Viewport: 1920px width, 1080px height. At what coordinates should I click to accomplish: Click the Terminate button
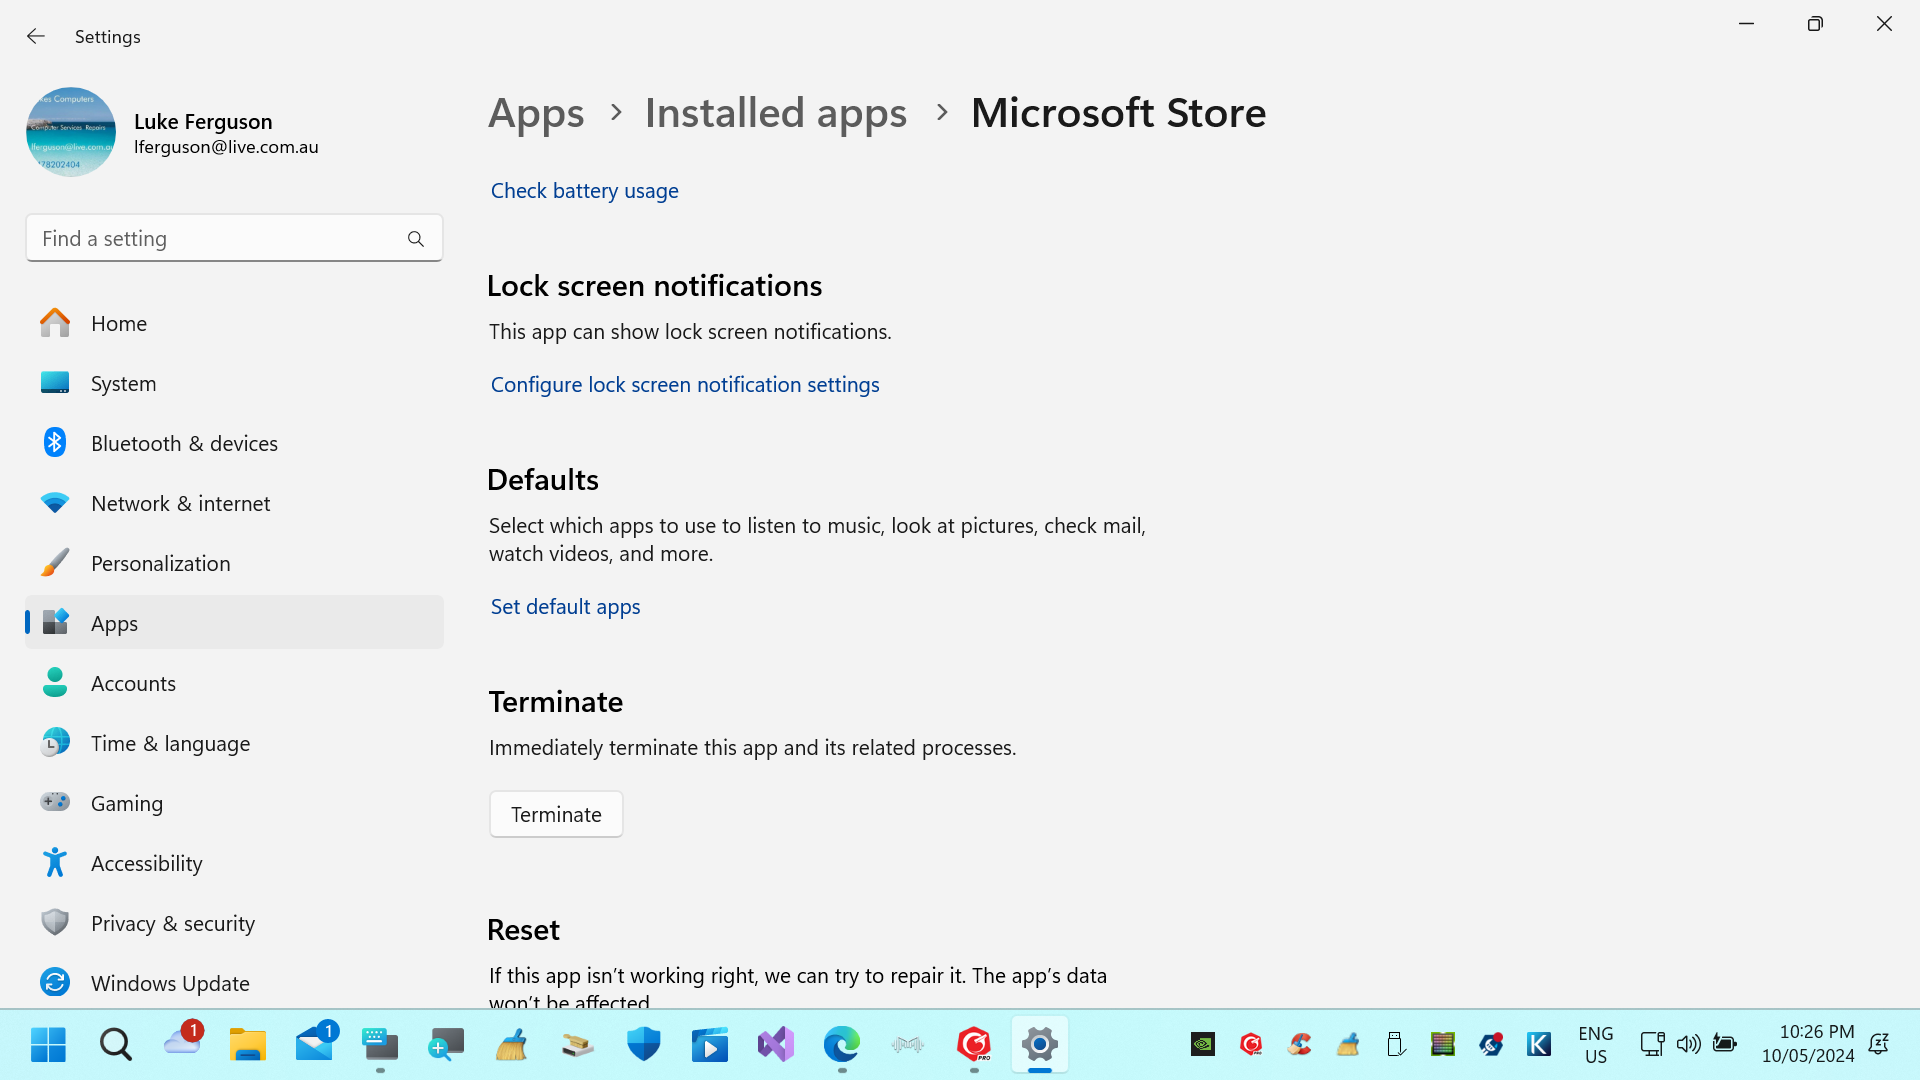click(x=556, y=814)
